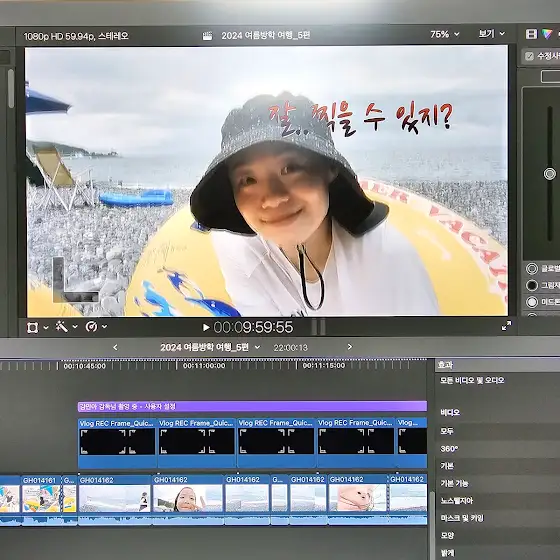The image size is (560, 560).
Task: Select 노스텔지아 effects category
Action: tap(457, 500)
